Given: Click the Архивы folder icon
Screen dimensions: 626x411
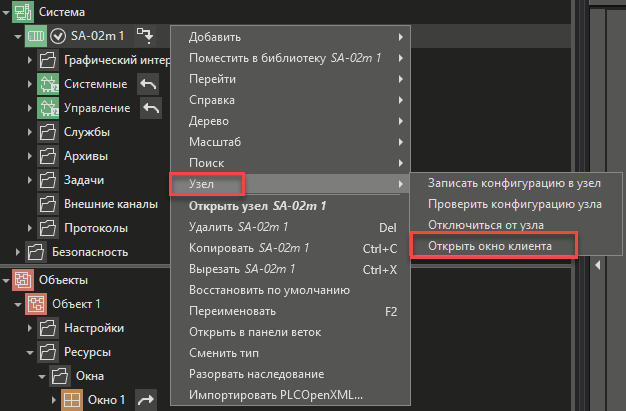Looking at the screenshot, I should (x=48, y=156).
